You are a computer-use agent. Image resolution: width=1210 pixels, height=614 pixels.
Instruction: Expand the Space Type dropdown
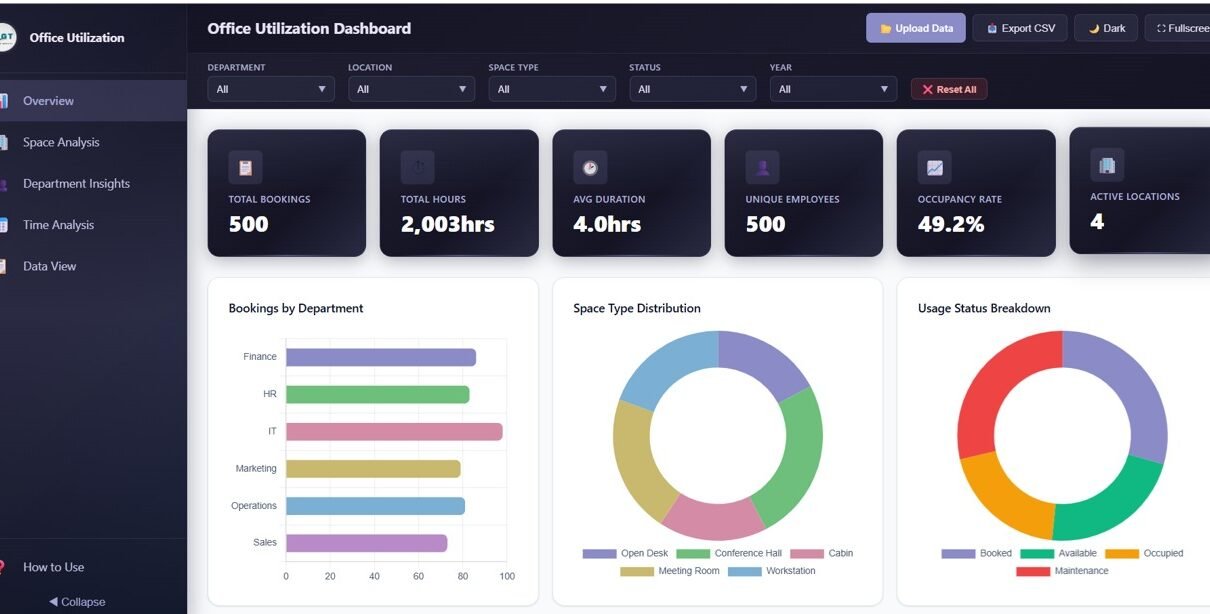click(551, 89)
